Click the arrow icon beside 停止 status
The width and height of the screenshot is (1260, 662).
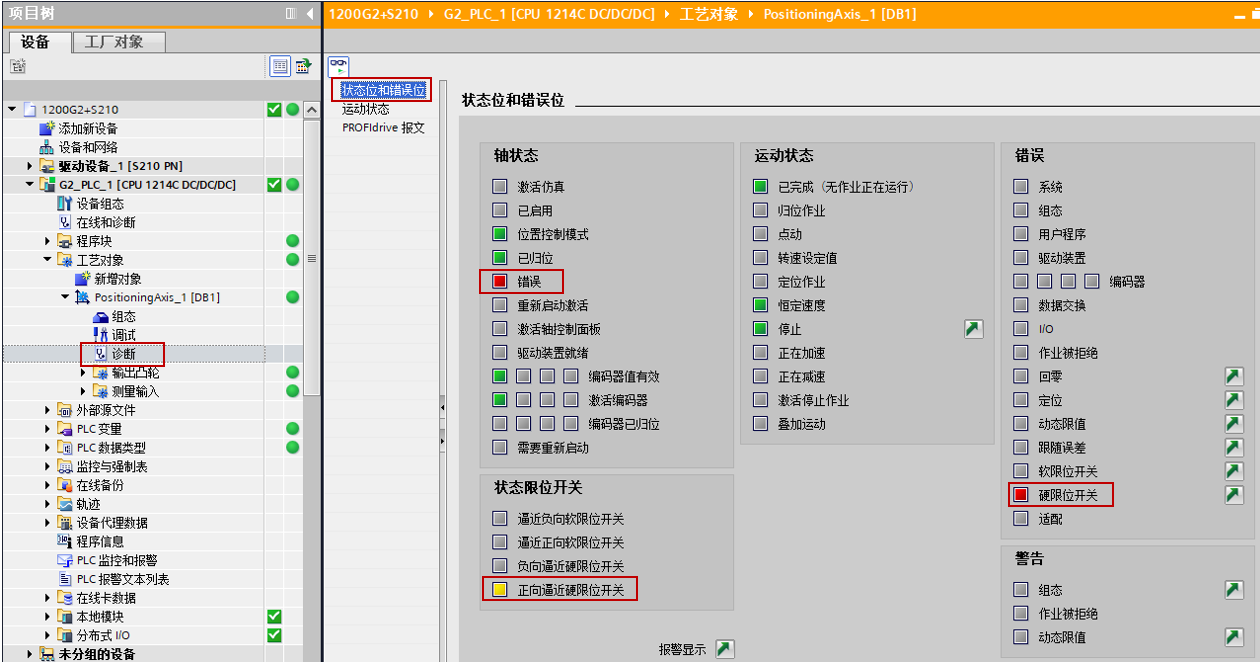tap(973, 329)
